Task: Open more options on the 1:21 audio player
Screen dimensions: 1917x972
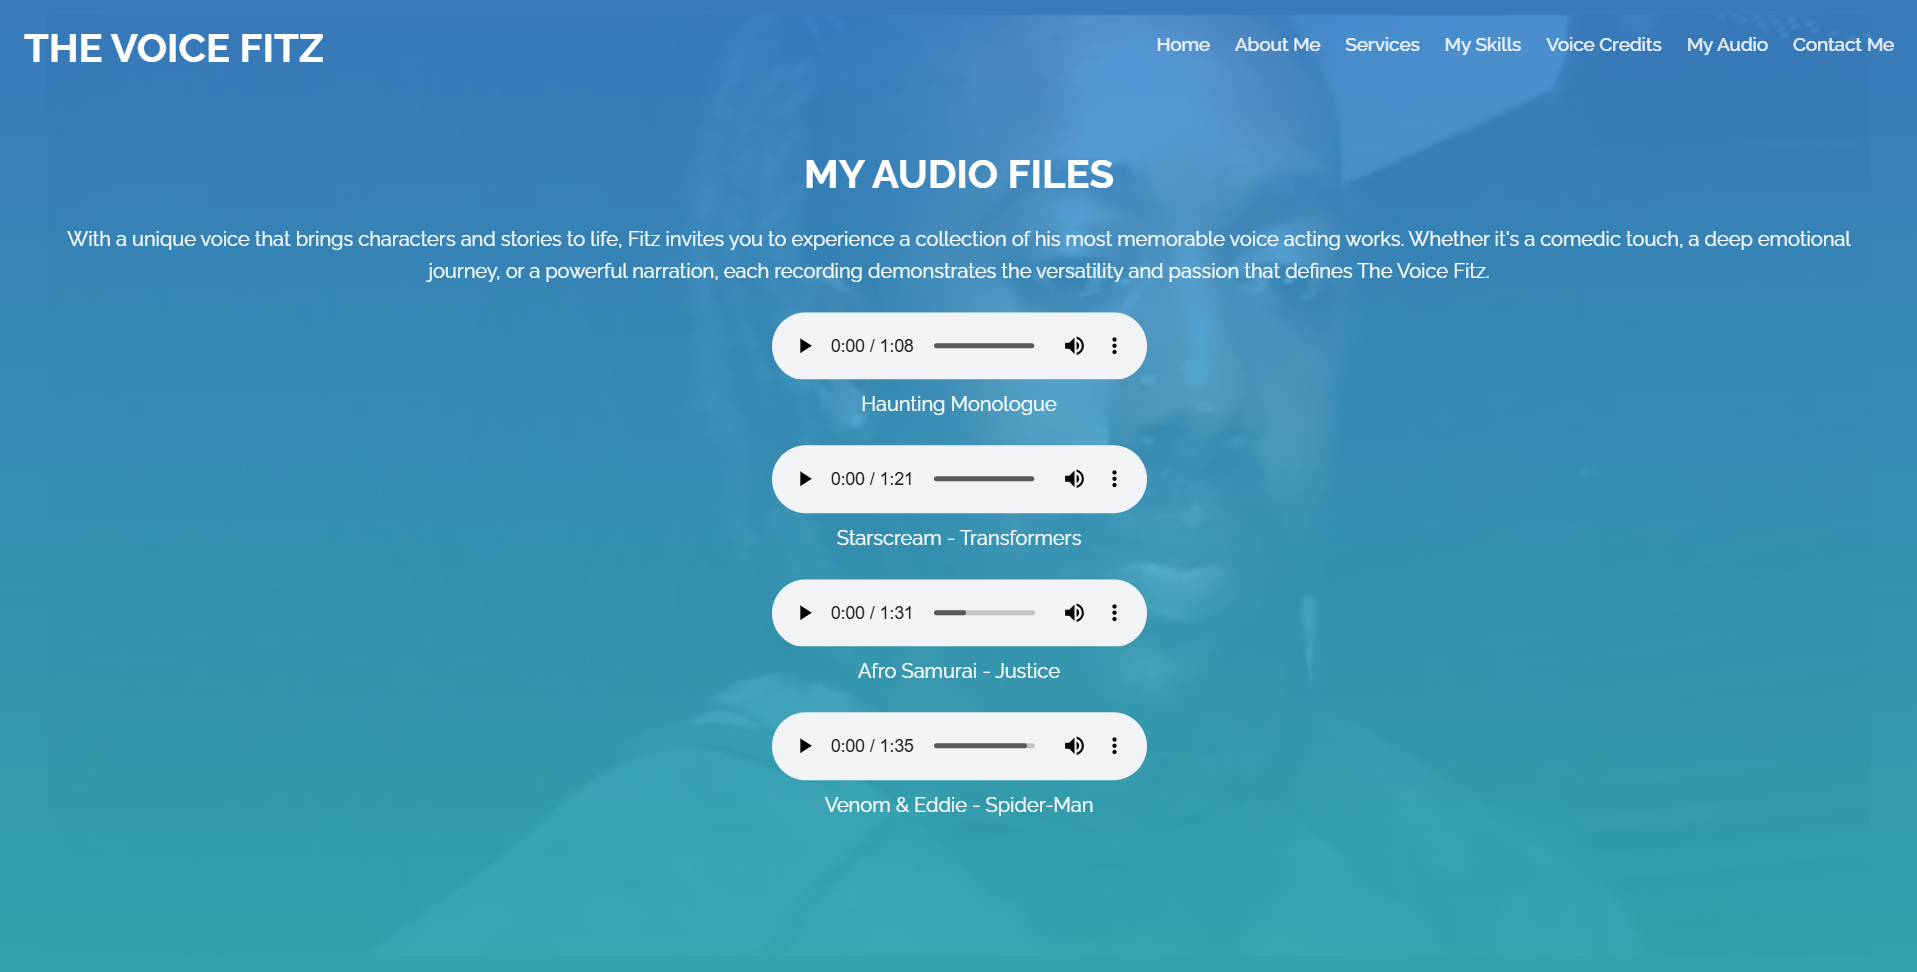Action: 1114,479
